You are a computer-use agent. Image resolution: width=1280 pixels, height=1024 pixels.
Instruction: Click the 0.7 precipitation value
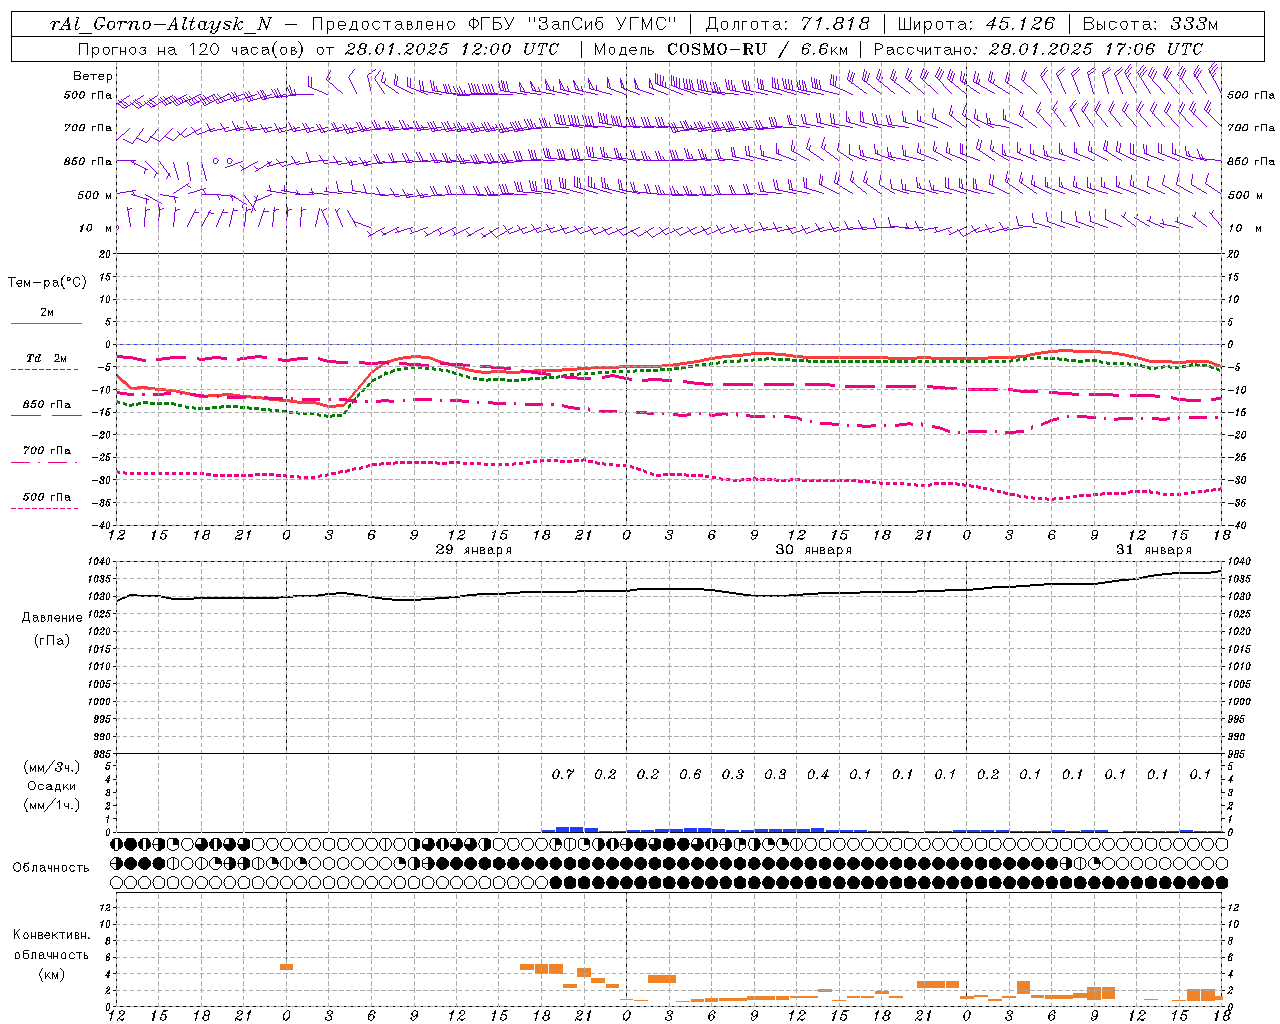tap(563, 775)
